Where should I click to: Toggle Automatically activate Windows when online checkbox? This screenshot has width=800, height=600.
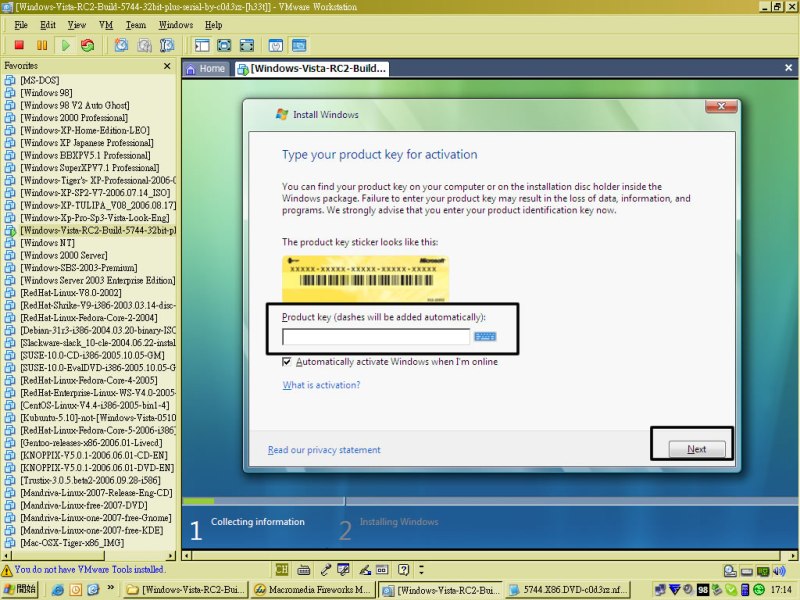287,362
